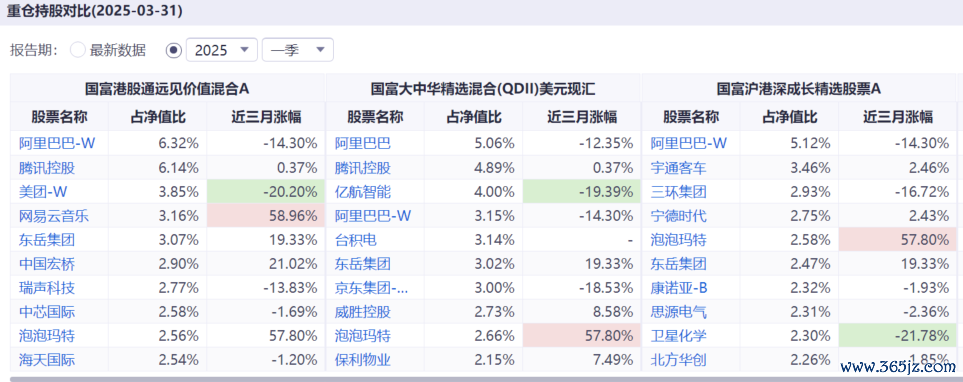Open the 2025 year dropdown
This screenshot has height=382, width=963.
[222, 50]
